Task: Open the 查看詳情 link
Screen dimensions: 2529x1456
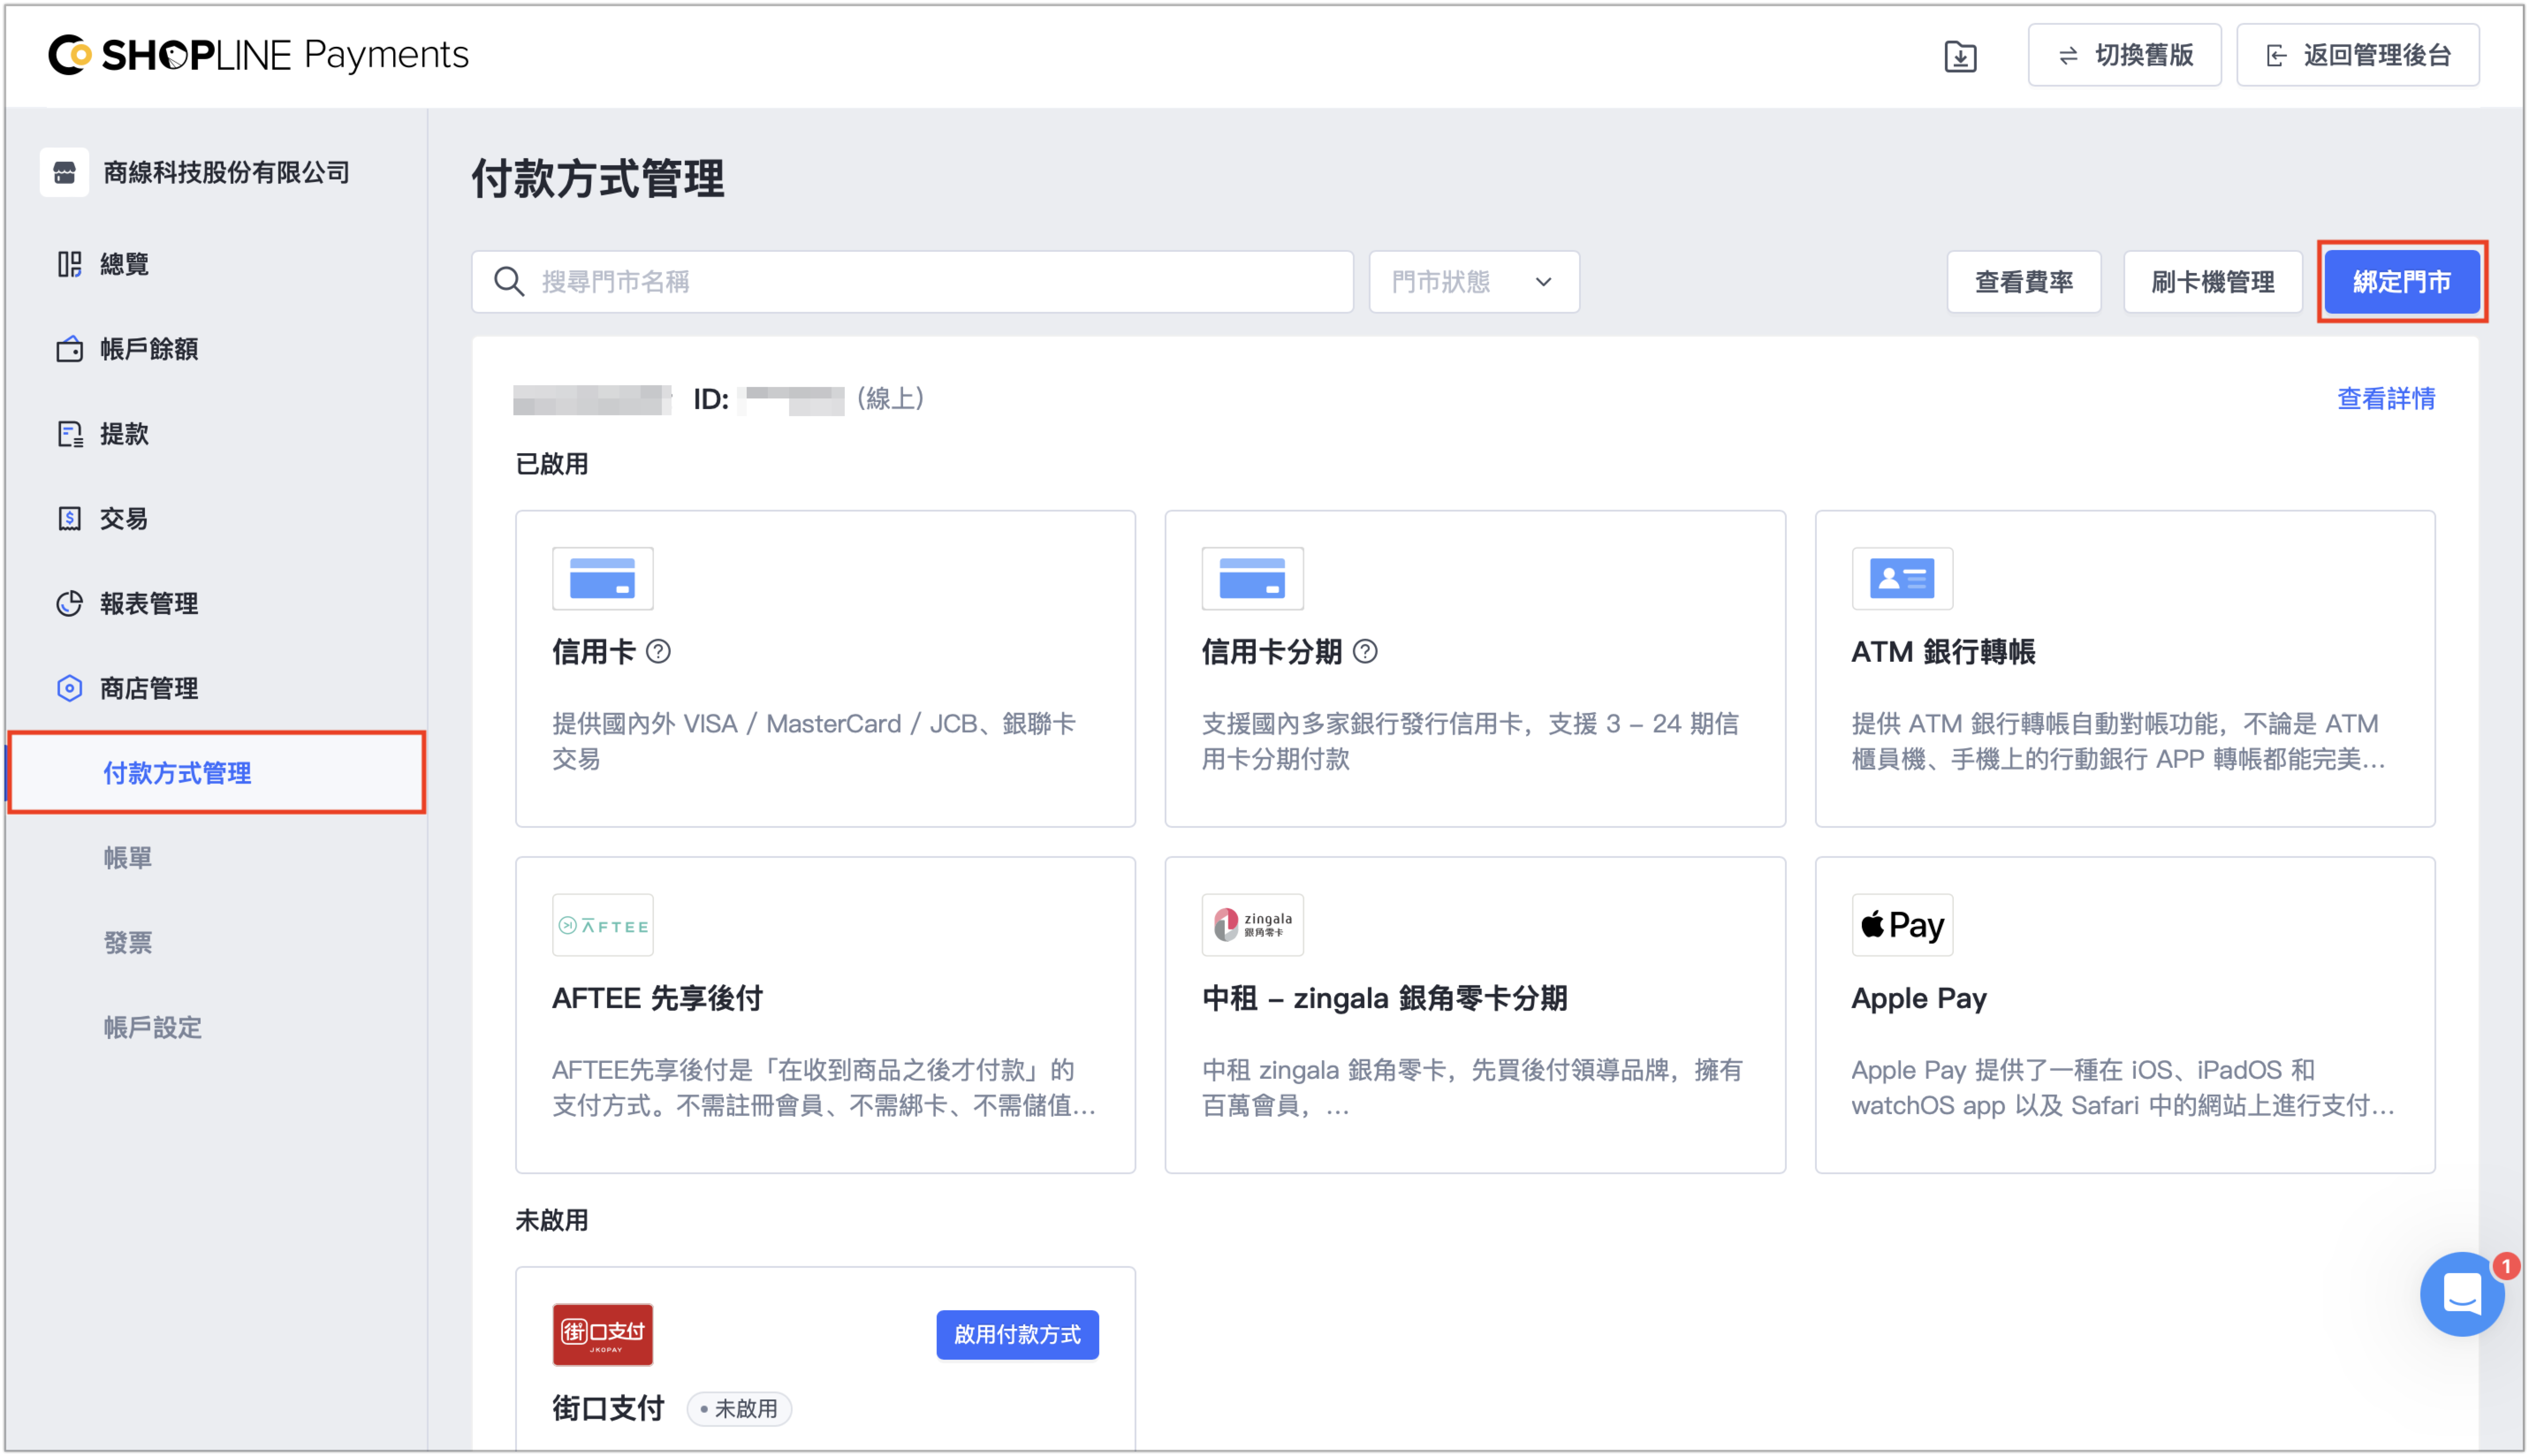Action: [x=2385, y=399]
